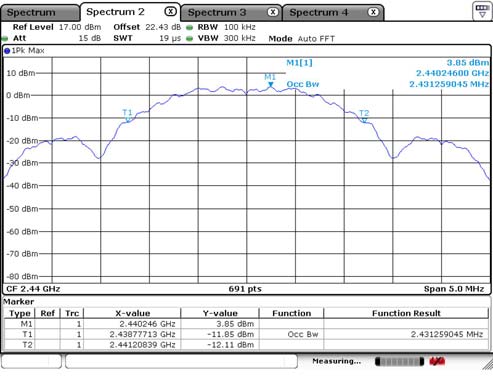
Task: Select the T1 row in marker table
Action: (x=246, y=334)
